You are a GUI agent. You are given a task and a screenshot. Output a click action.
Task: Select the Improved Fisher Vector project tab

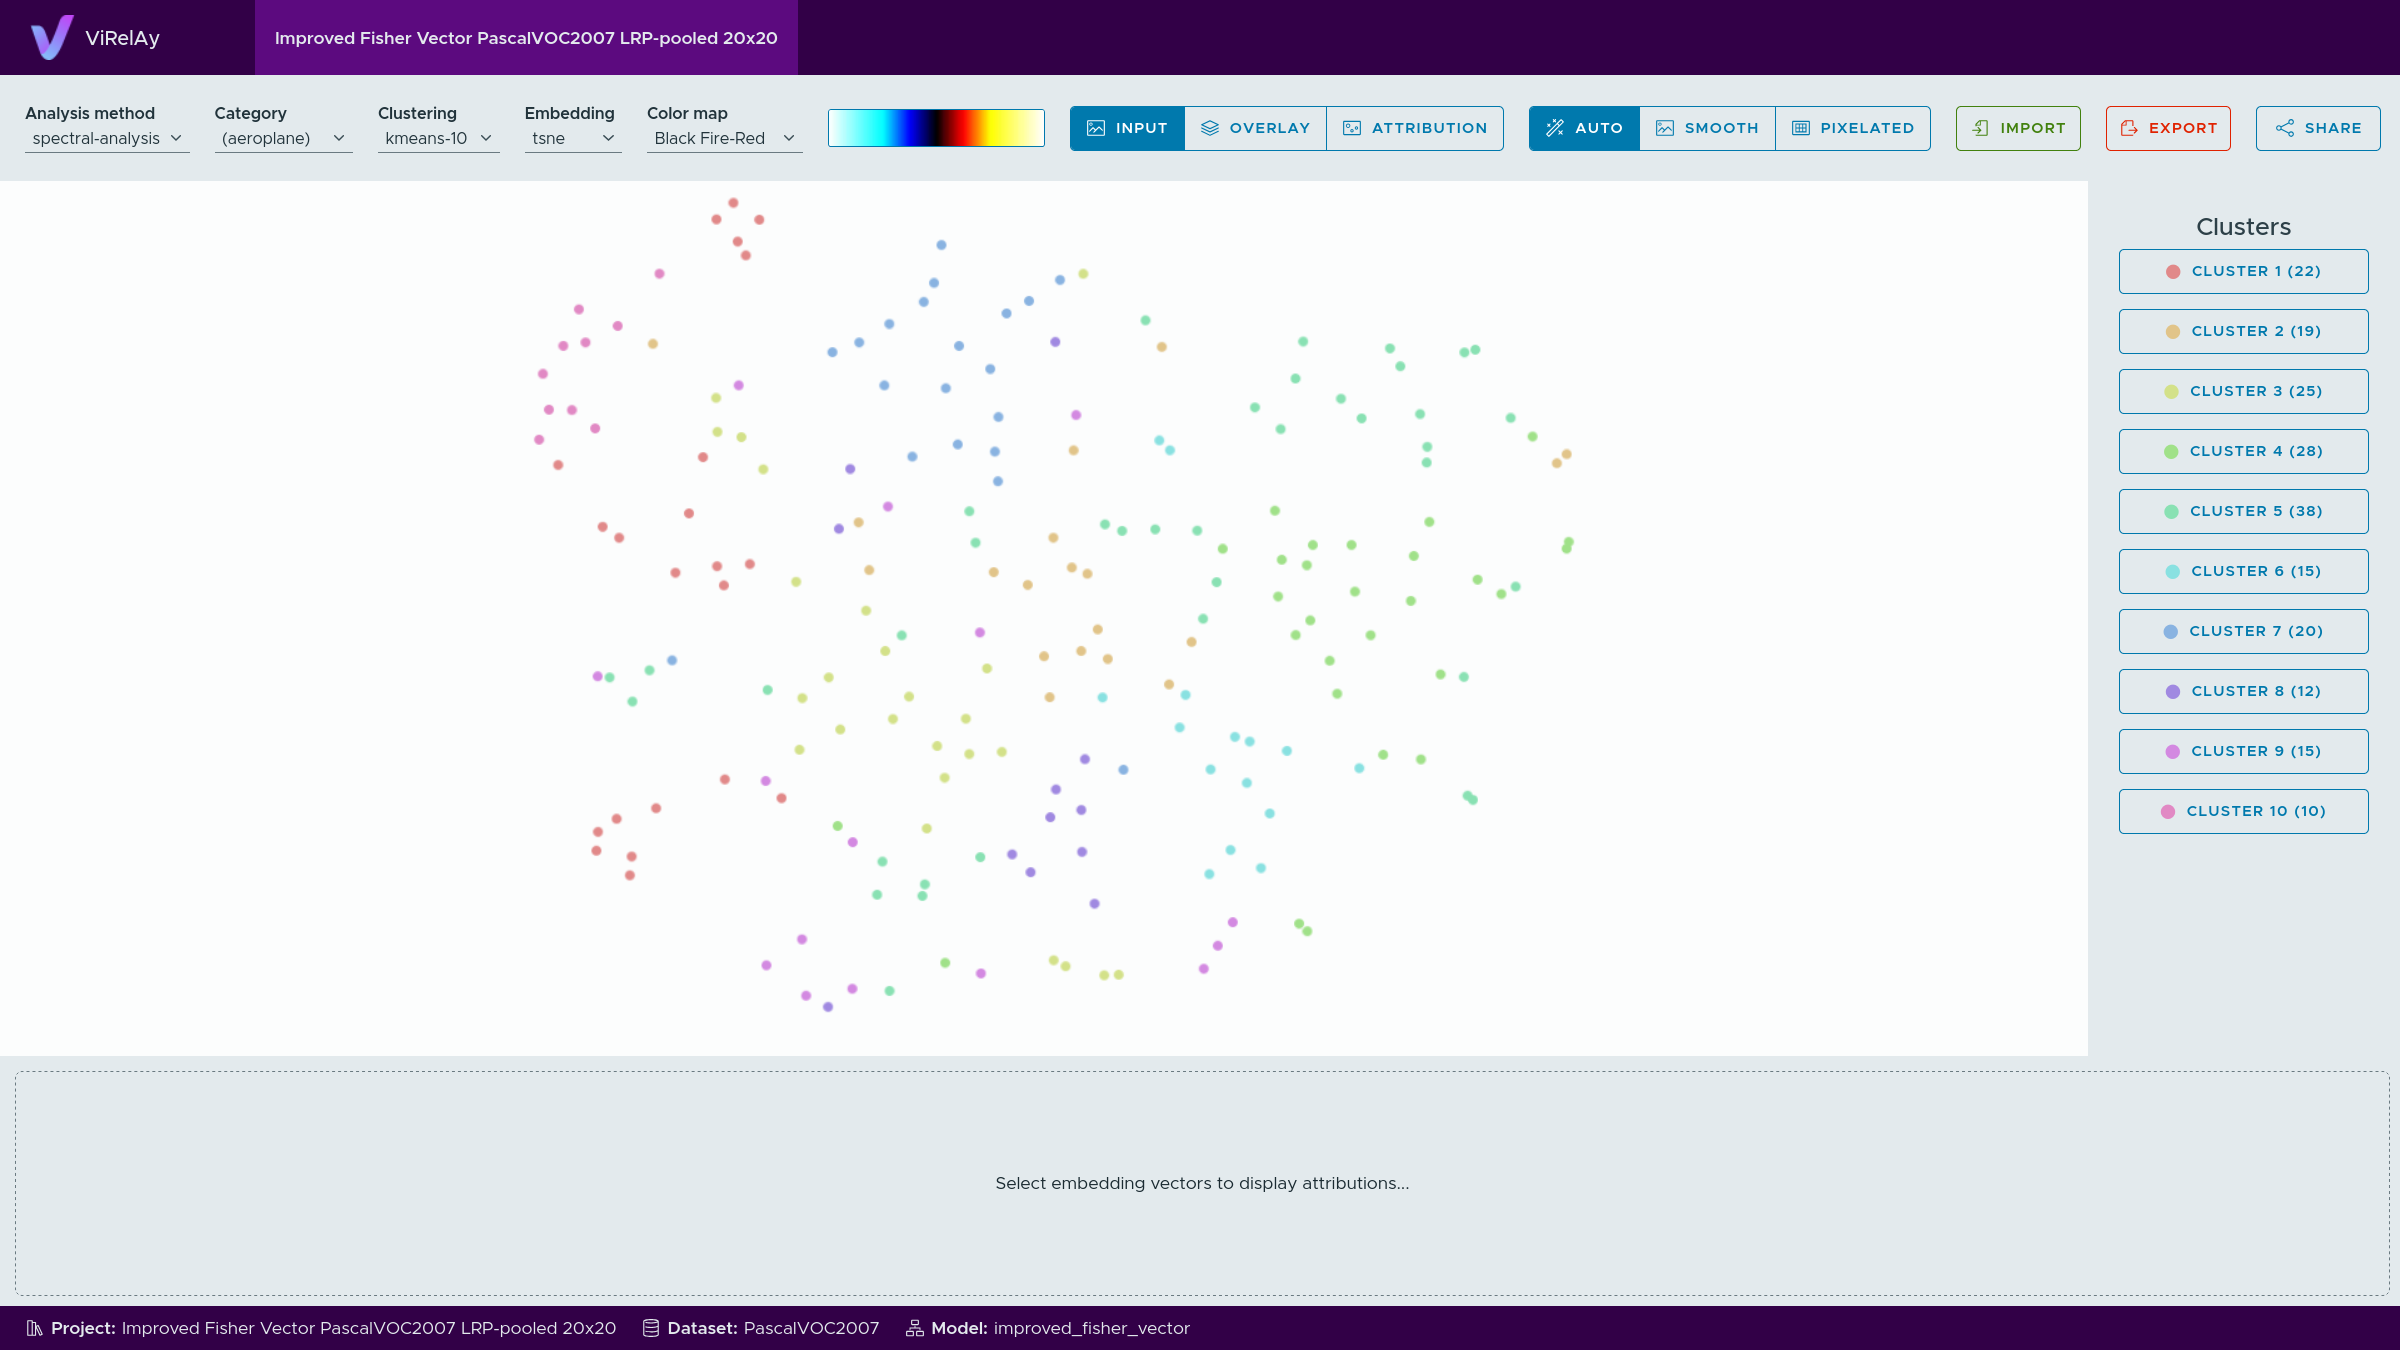pos(526,38)
